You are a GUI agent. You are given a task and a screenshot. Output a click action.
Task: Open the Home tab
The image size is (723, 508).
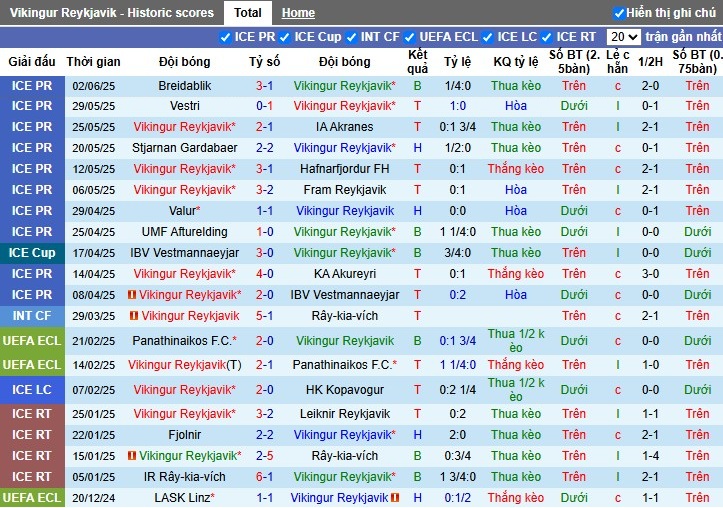tap(298, 13)
